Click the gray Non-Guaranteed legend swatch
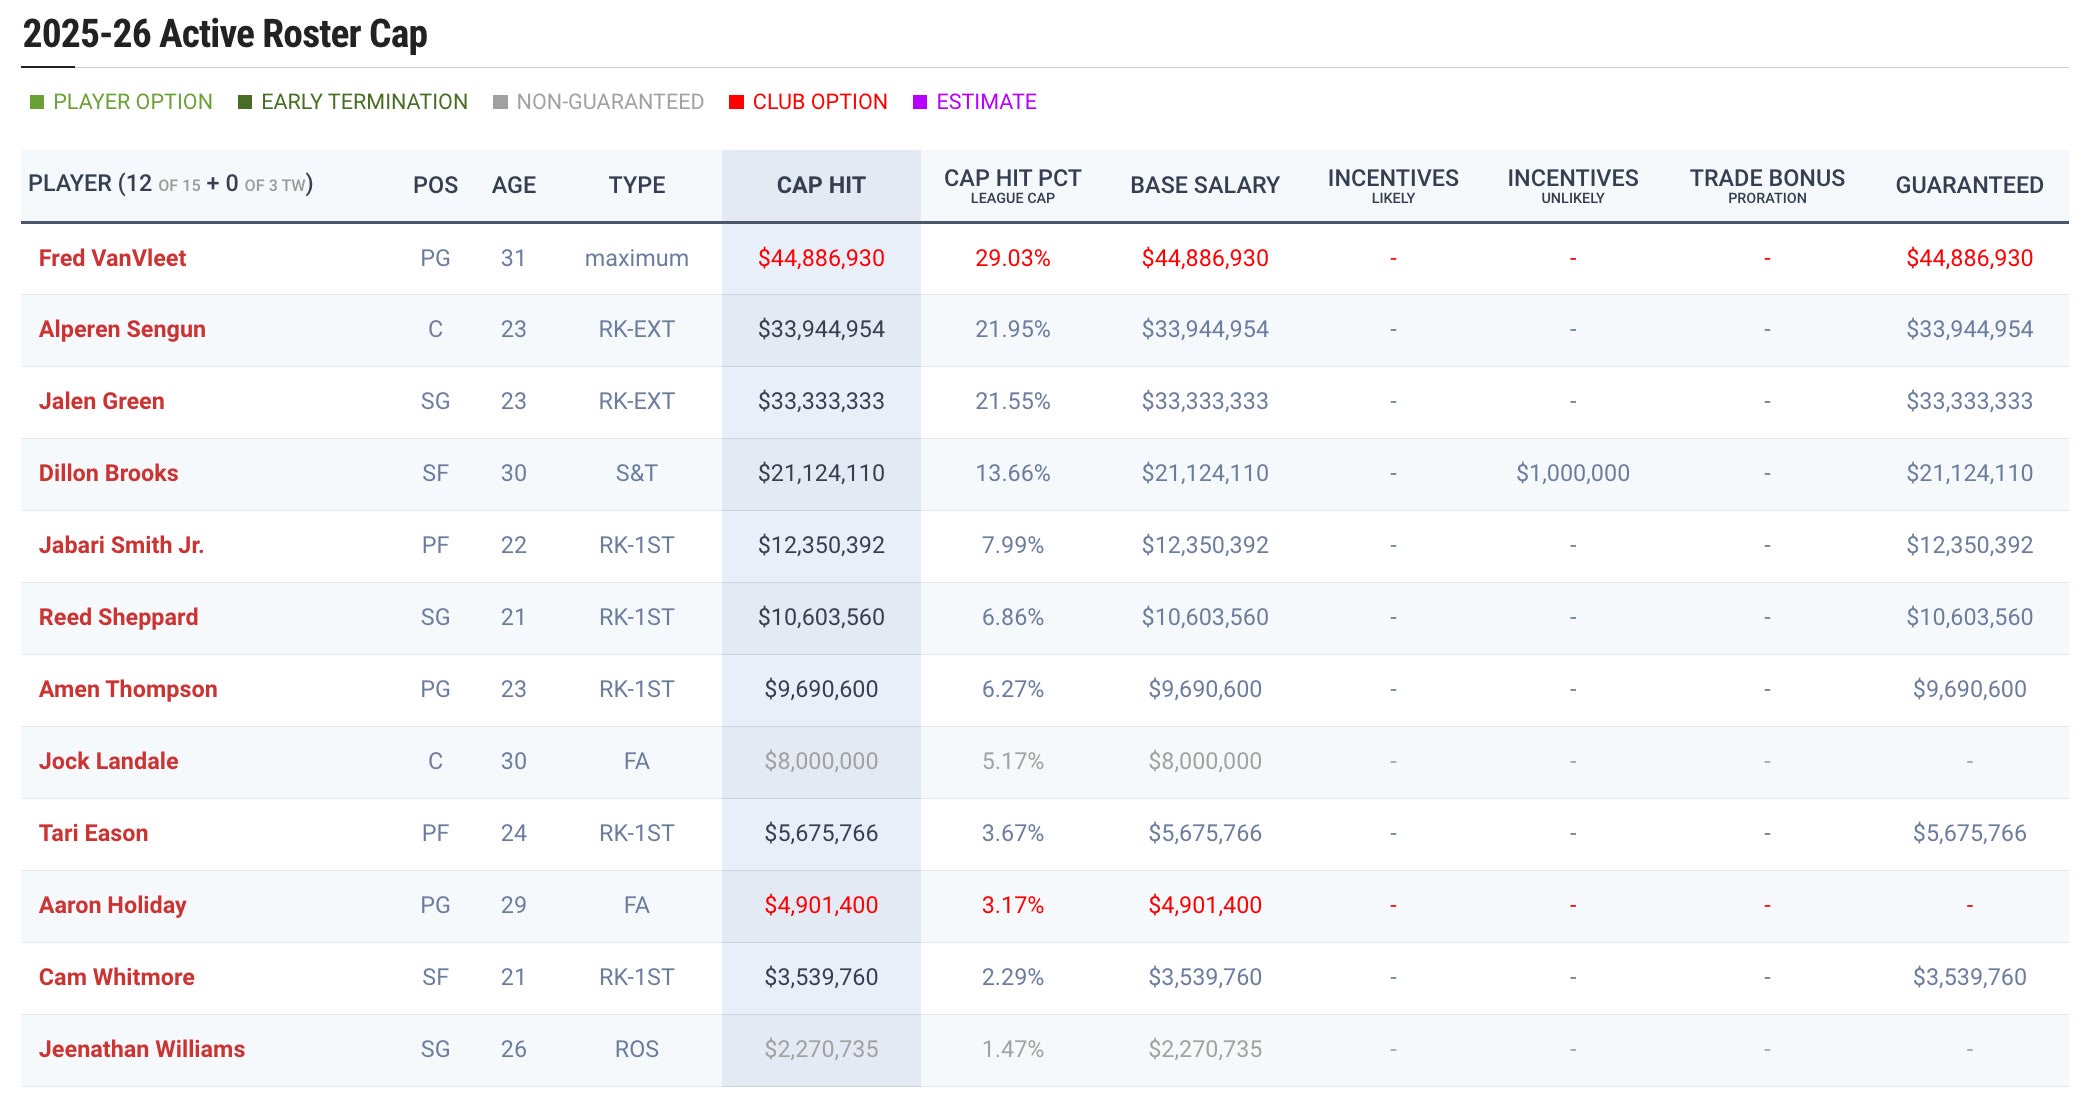 tap(500, 102)
